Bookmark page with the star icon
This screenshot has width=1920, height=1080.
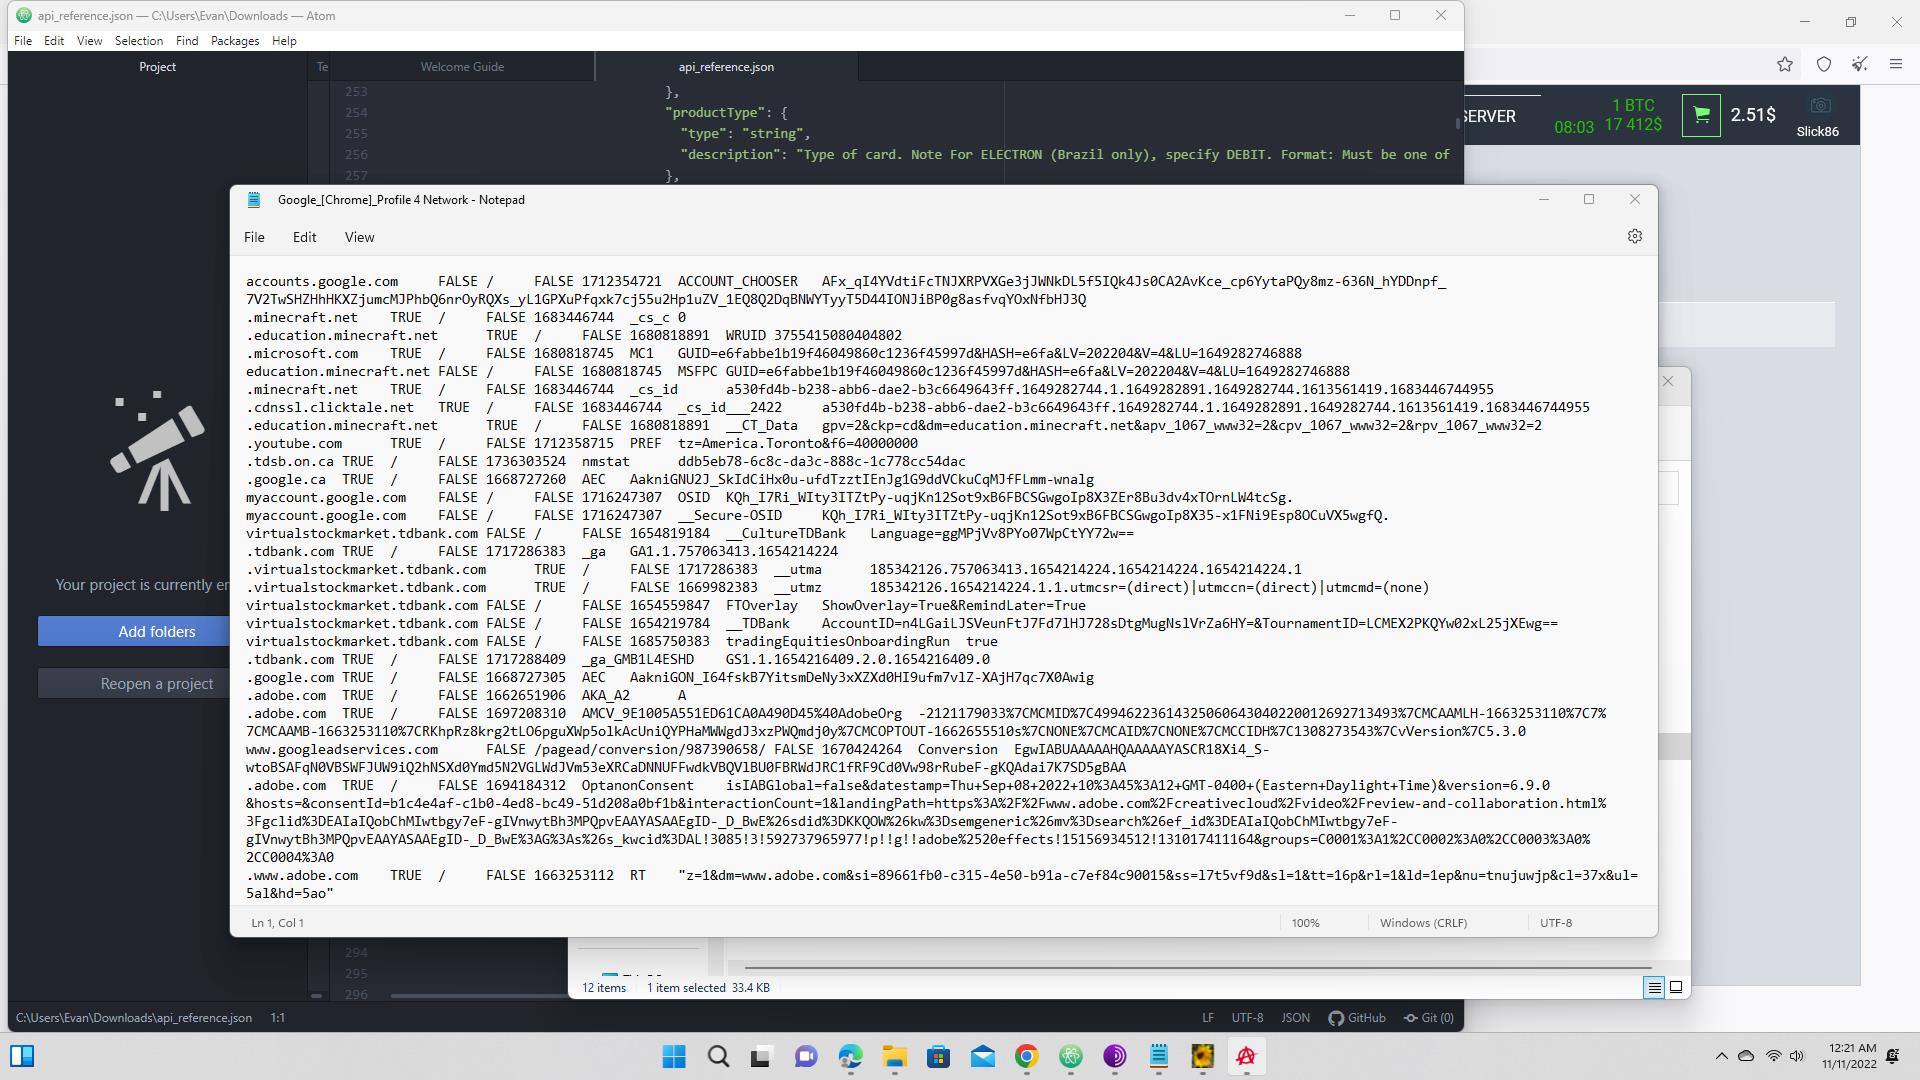[1785, 65]
